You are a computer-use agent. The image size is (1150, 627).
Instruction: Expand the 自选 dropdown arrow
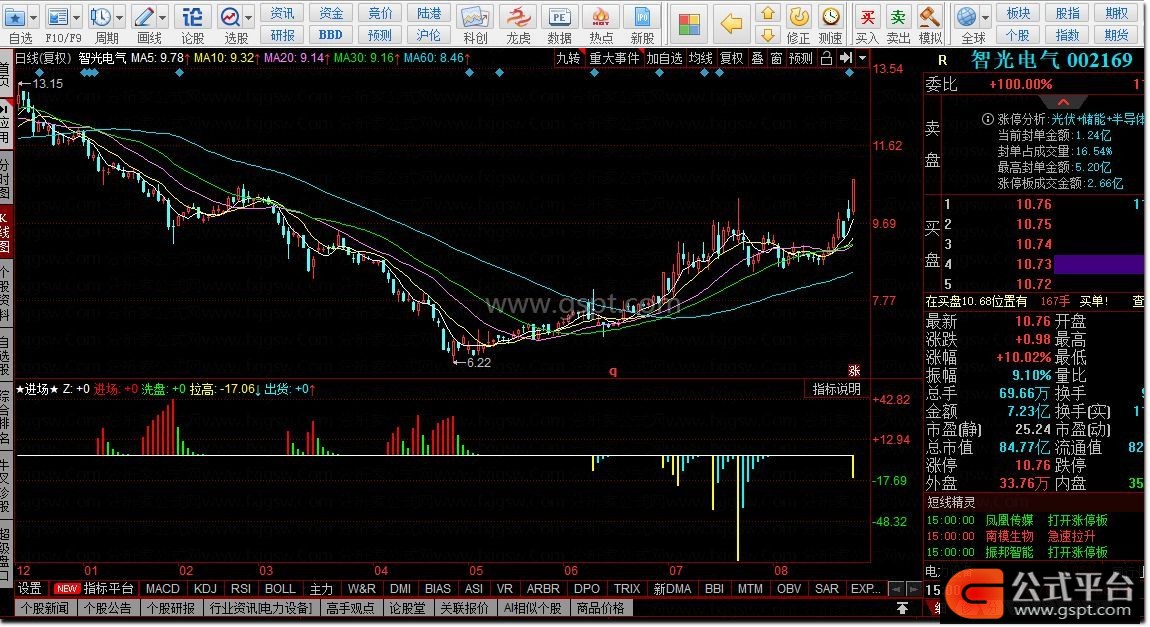pos(34,17)
